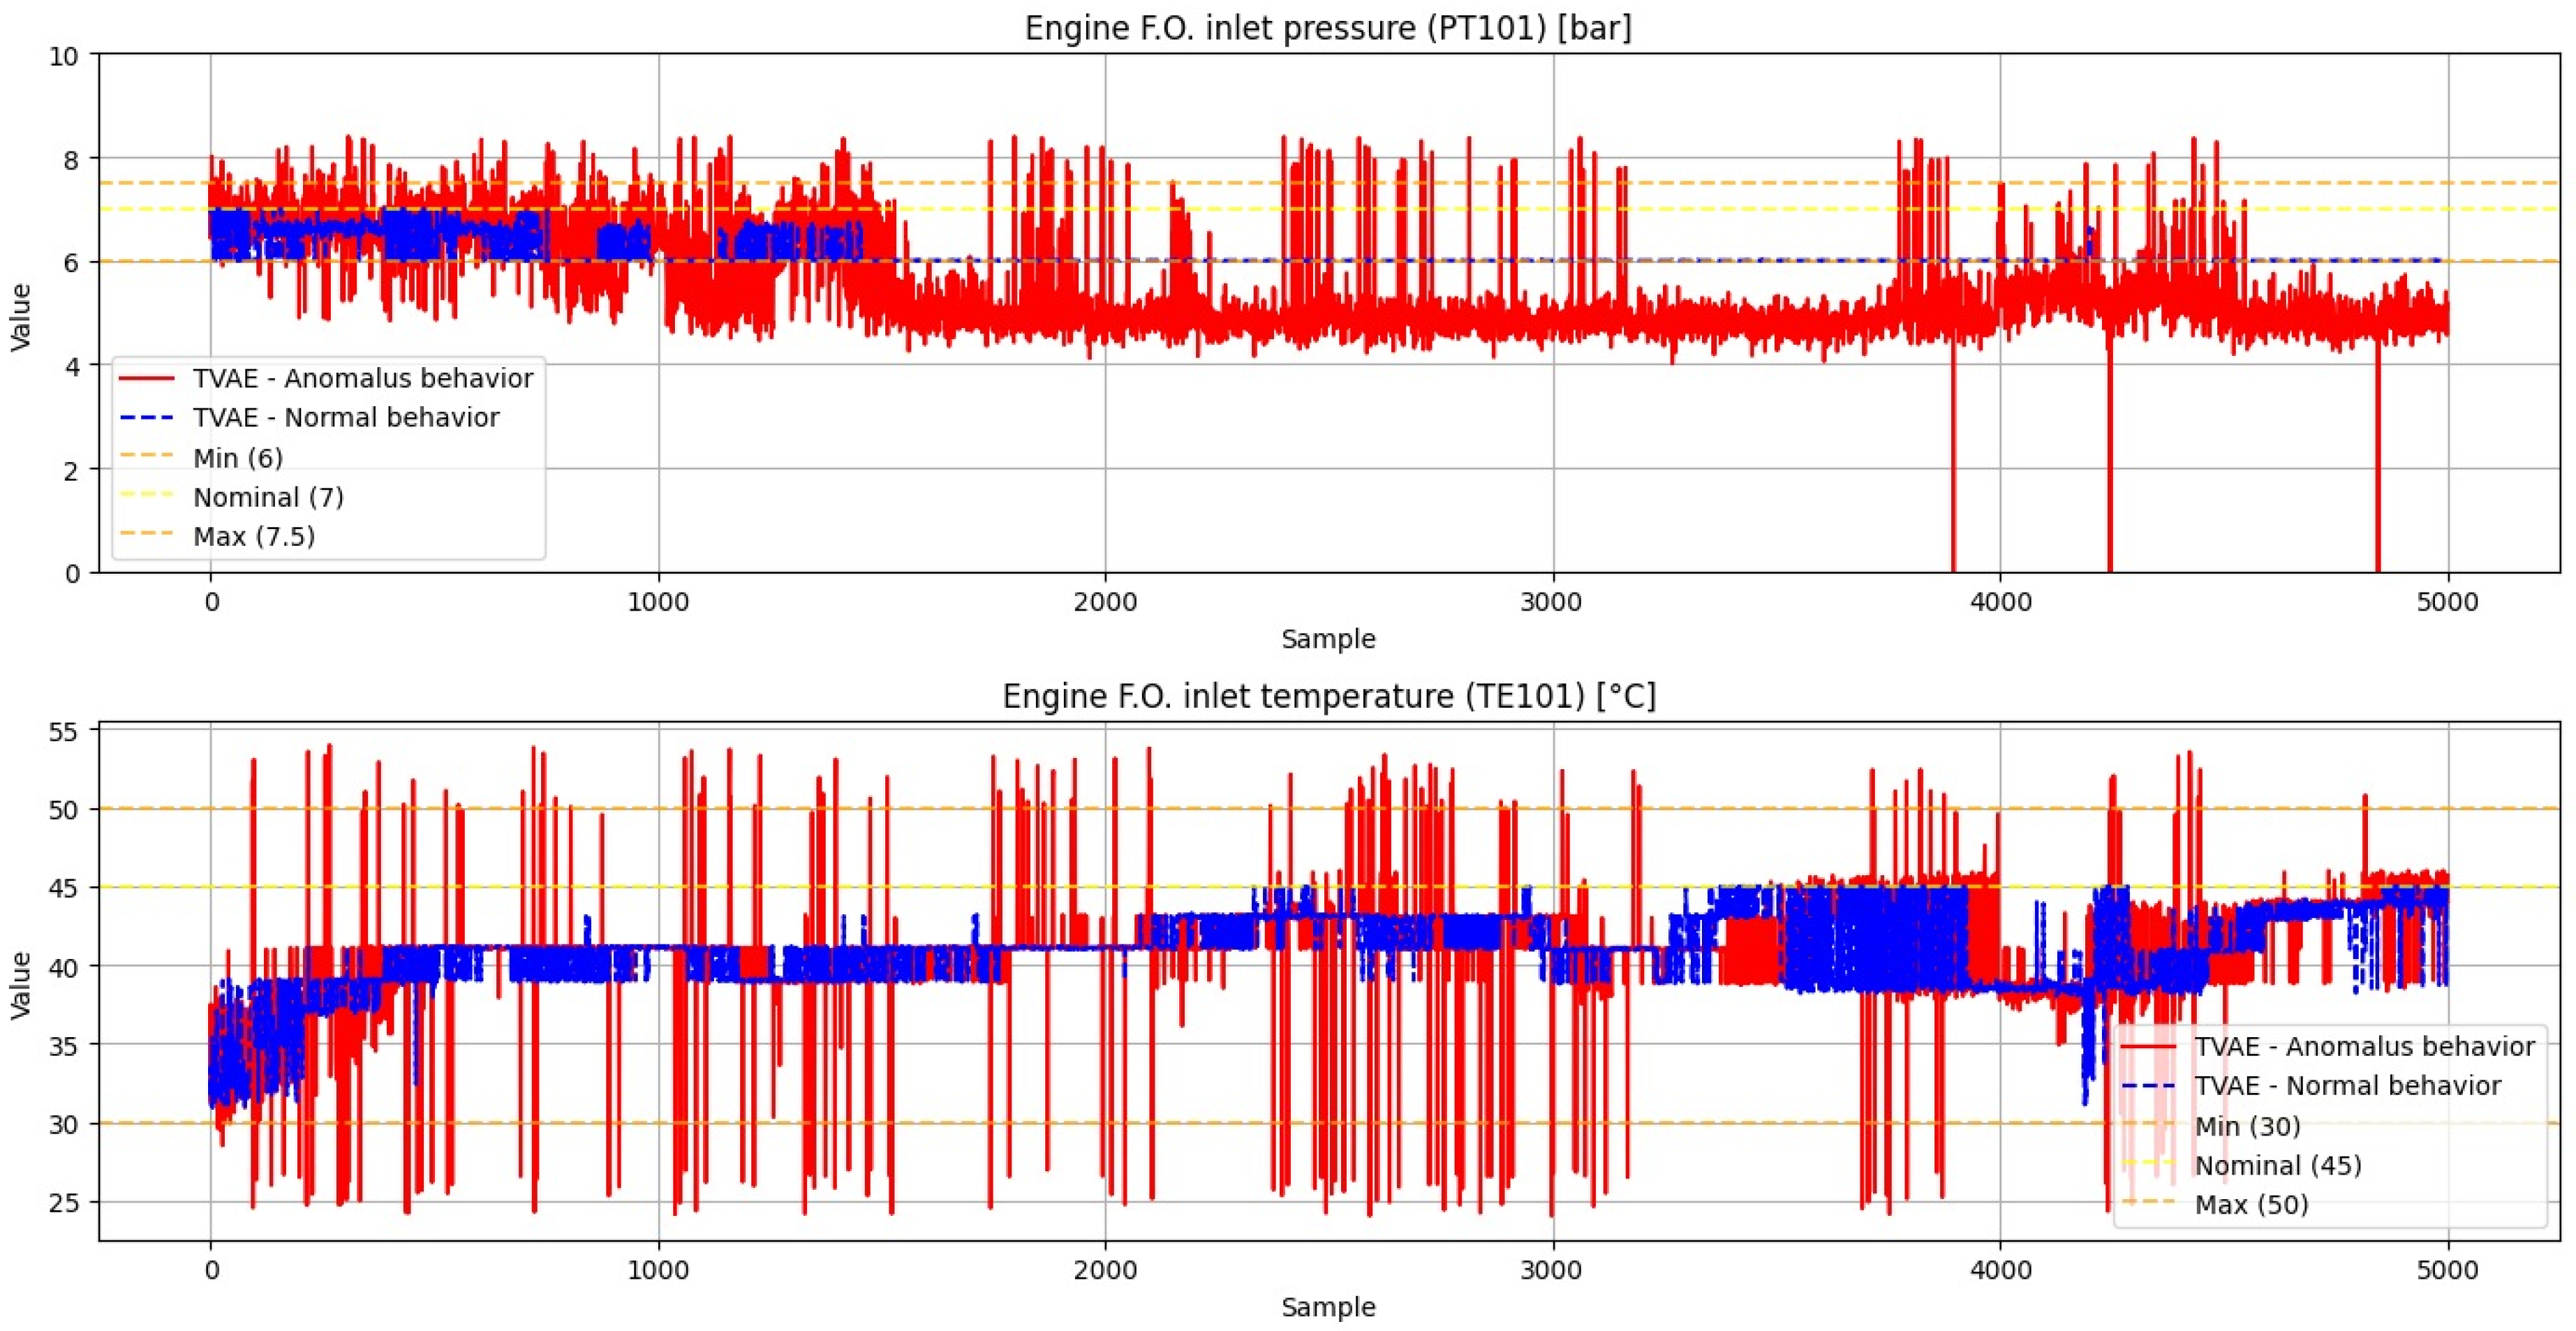Click the PT101 pressure chart title
2576x1331 pixels.
pyautogui.click(x=1328, y=28)
